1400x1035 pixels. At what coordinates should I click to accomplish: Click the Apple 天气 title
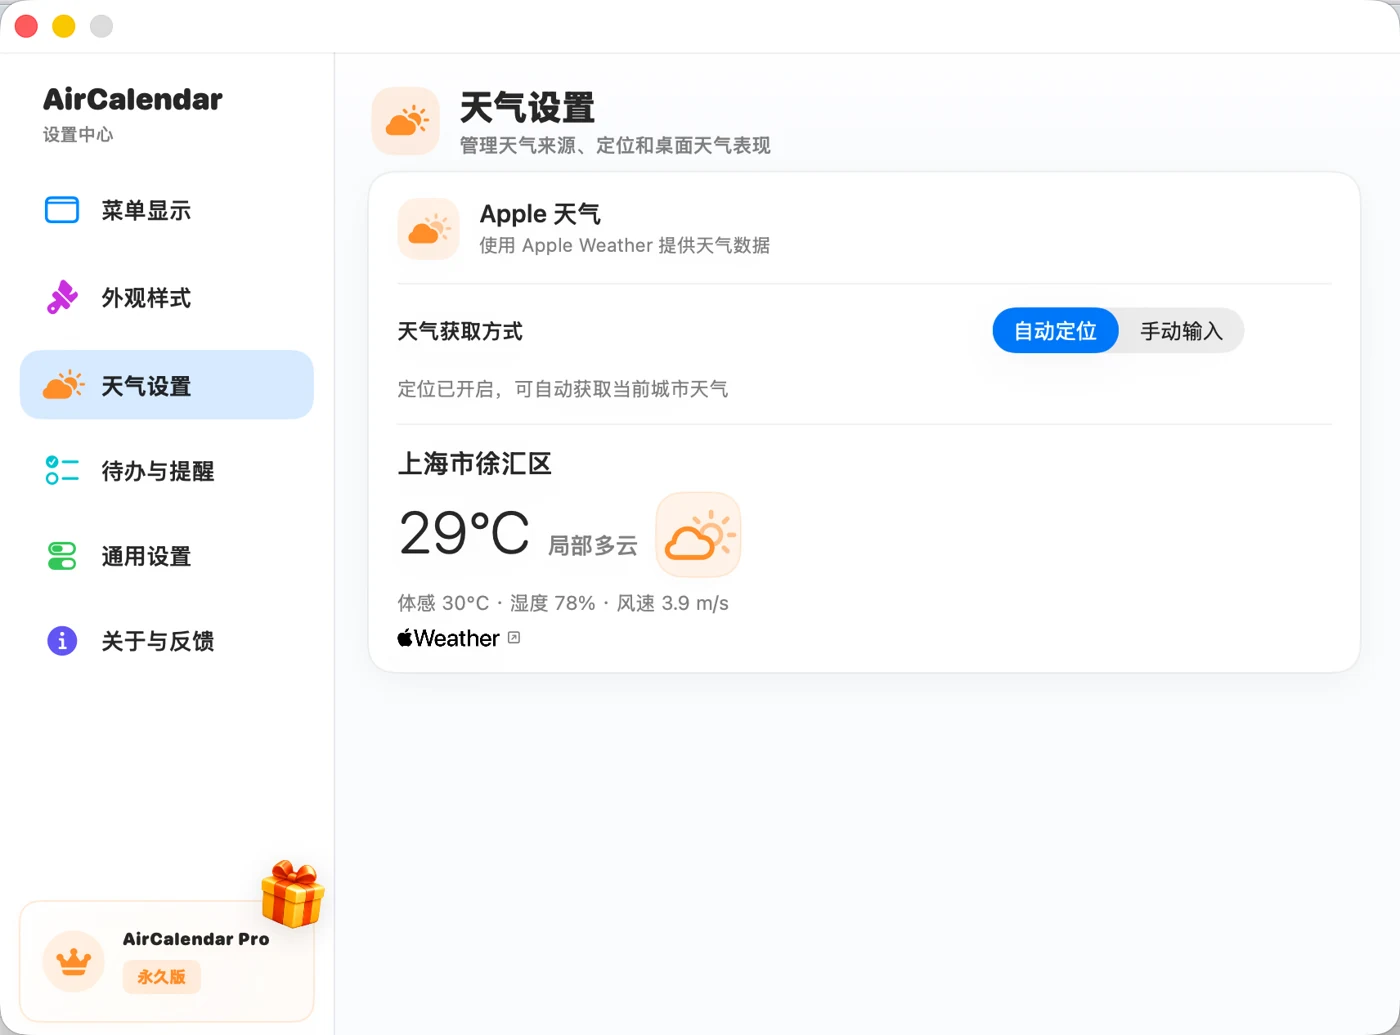(x=540, y=214)
